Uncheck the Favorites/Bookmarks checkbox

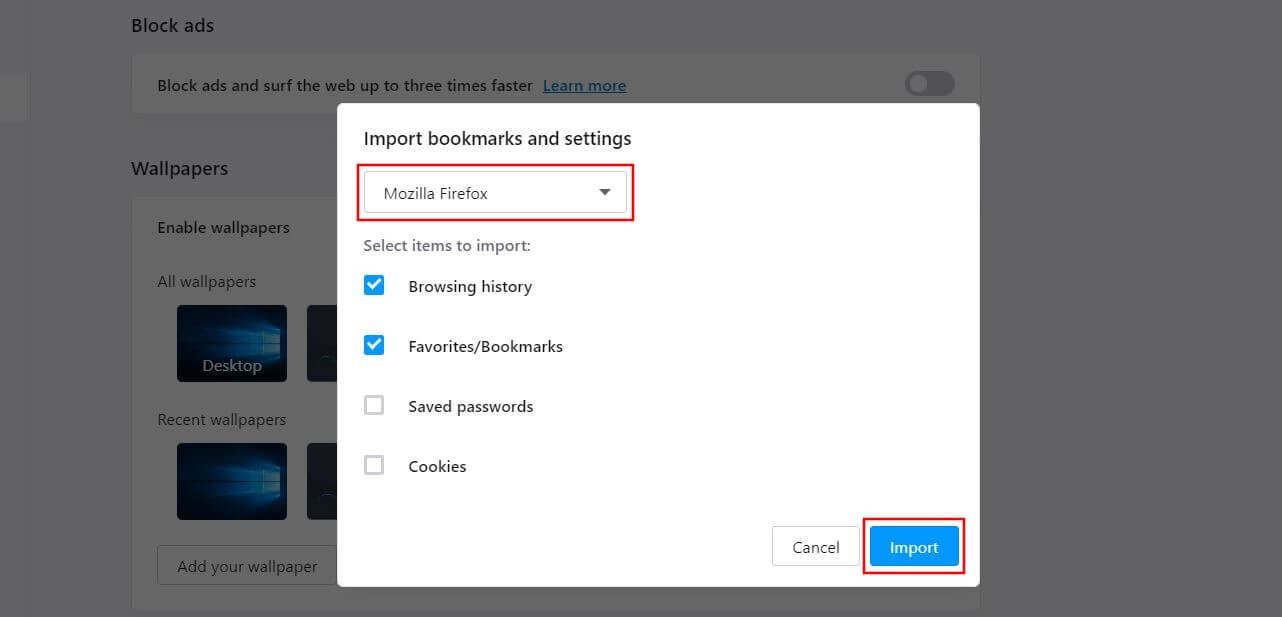(374, 346)
